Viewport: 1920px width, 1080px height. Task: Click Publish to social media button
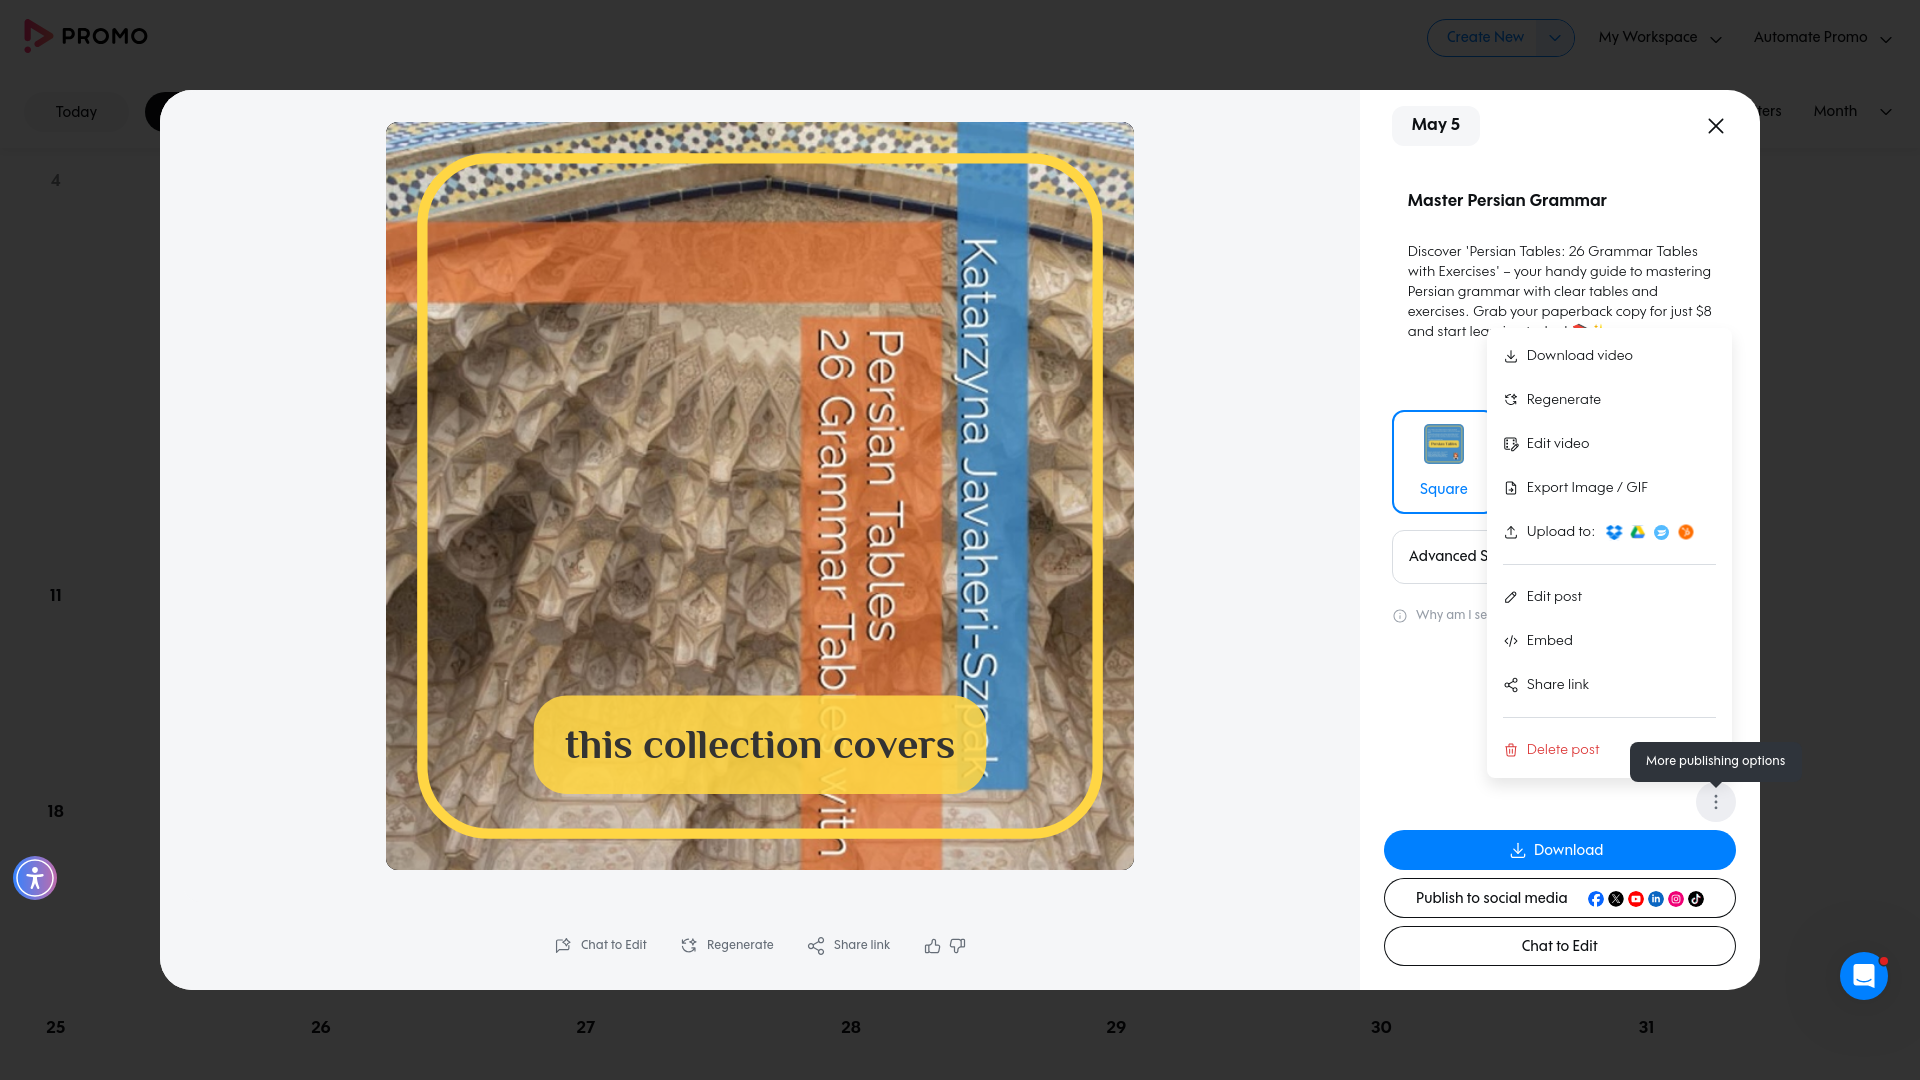(1559, 898)
